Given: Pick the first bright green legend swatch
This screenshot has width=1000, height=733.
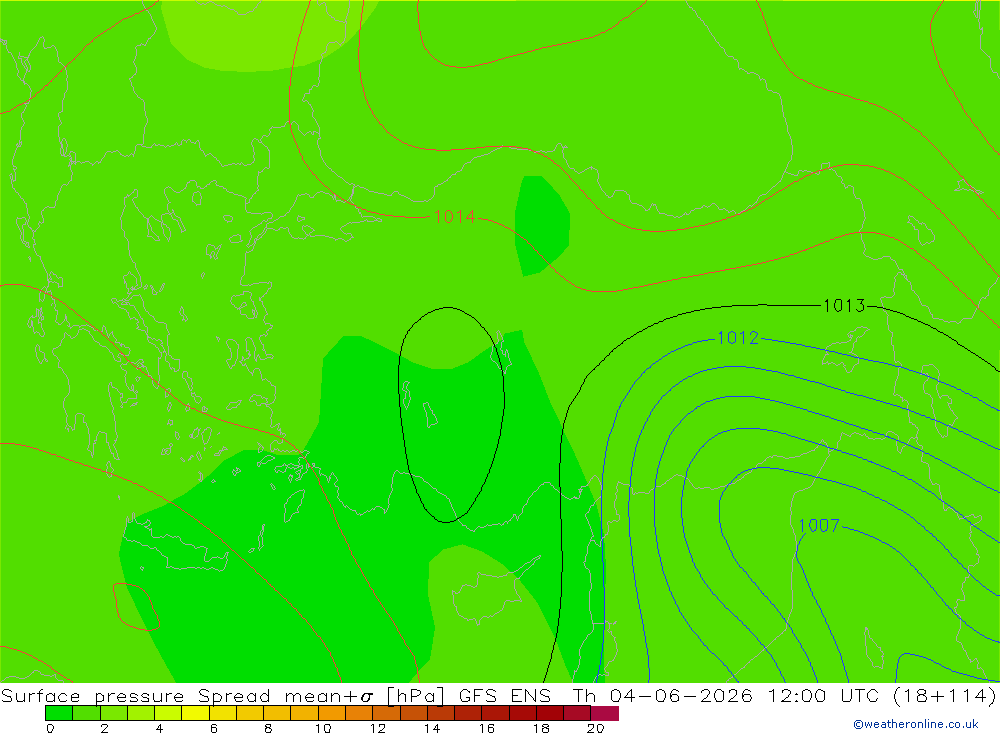Looking at the screenshot, I should pos(59,713).
